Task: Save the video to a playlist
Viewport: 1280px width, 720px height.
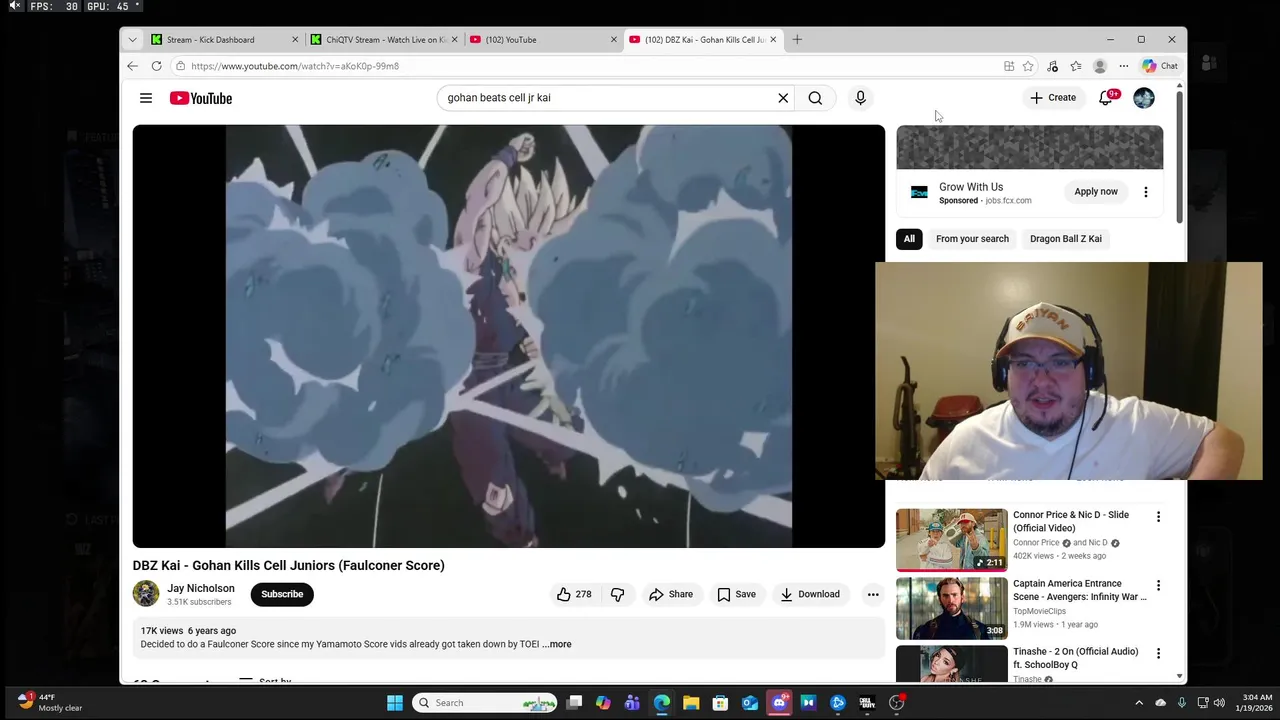Action: pos(736,594)
